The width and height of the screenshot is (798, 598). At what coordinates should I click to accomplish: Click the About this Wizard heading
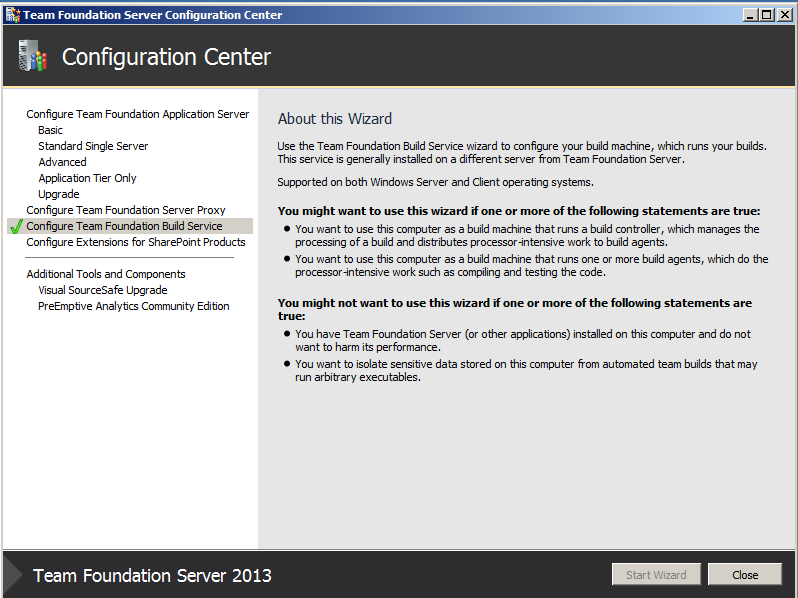[x=335, y=119]
